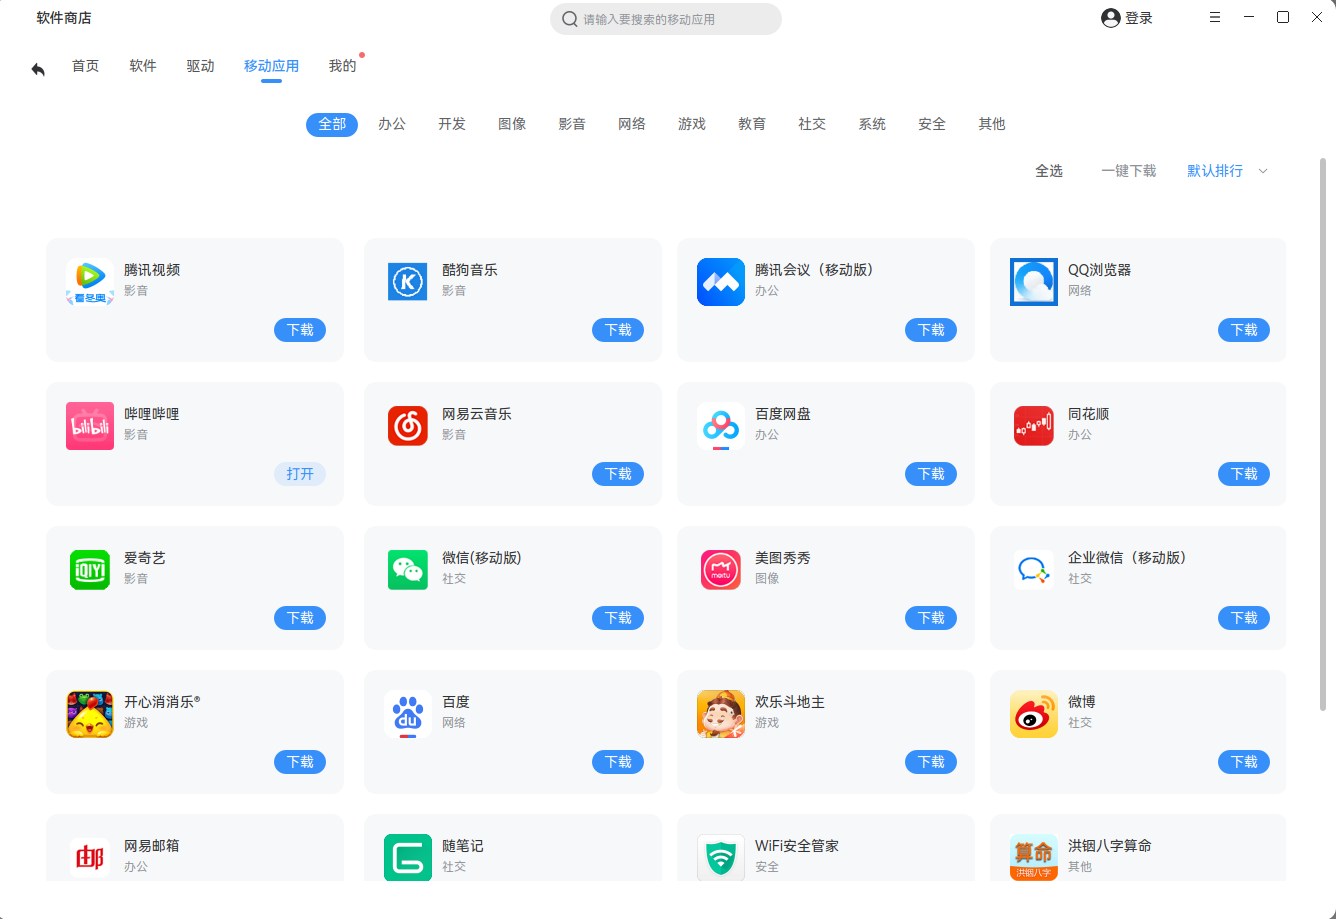Download 欢乐斗地主 via 下载 button
The image size is (1336, 919).
coord(931,762)
